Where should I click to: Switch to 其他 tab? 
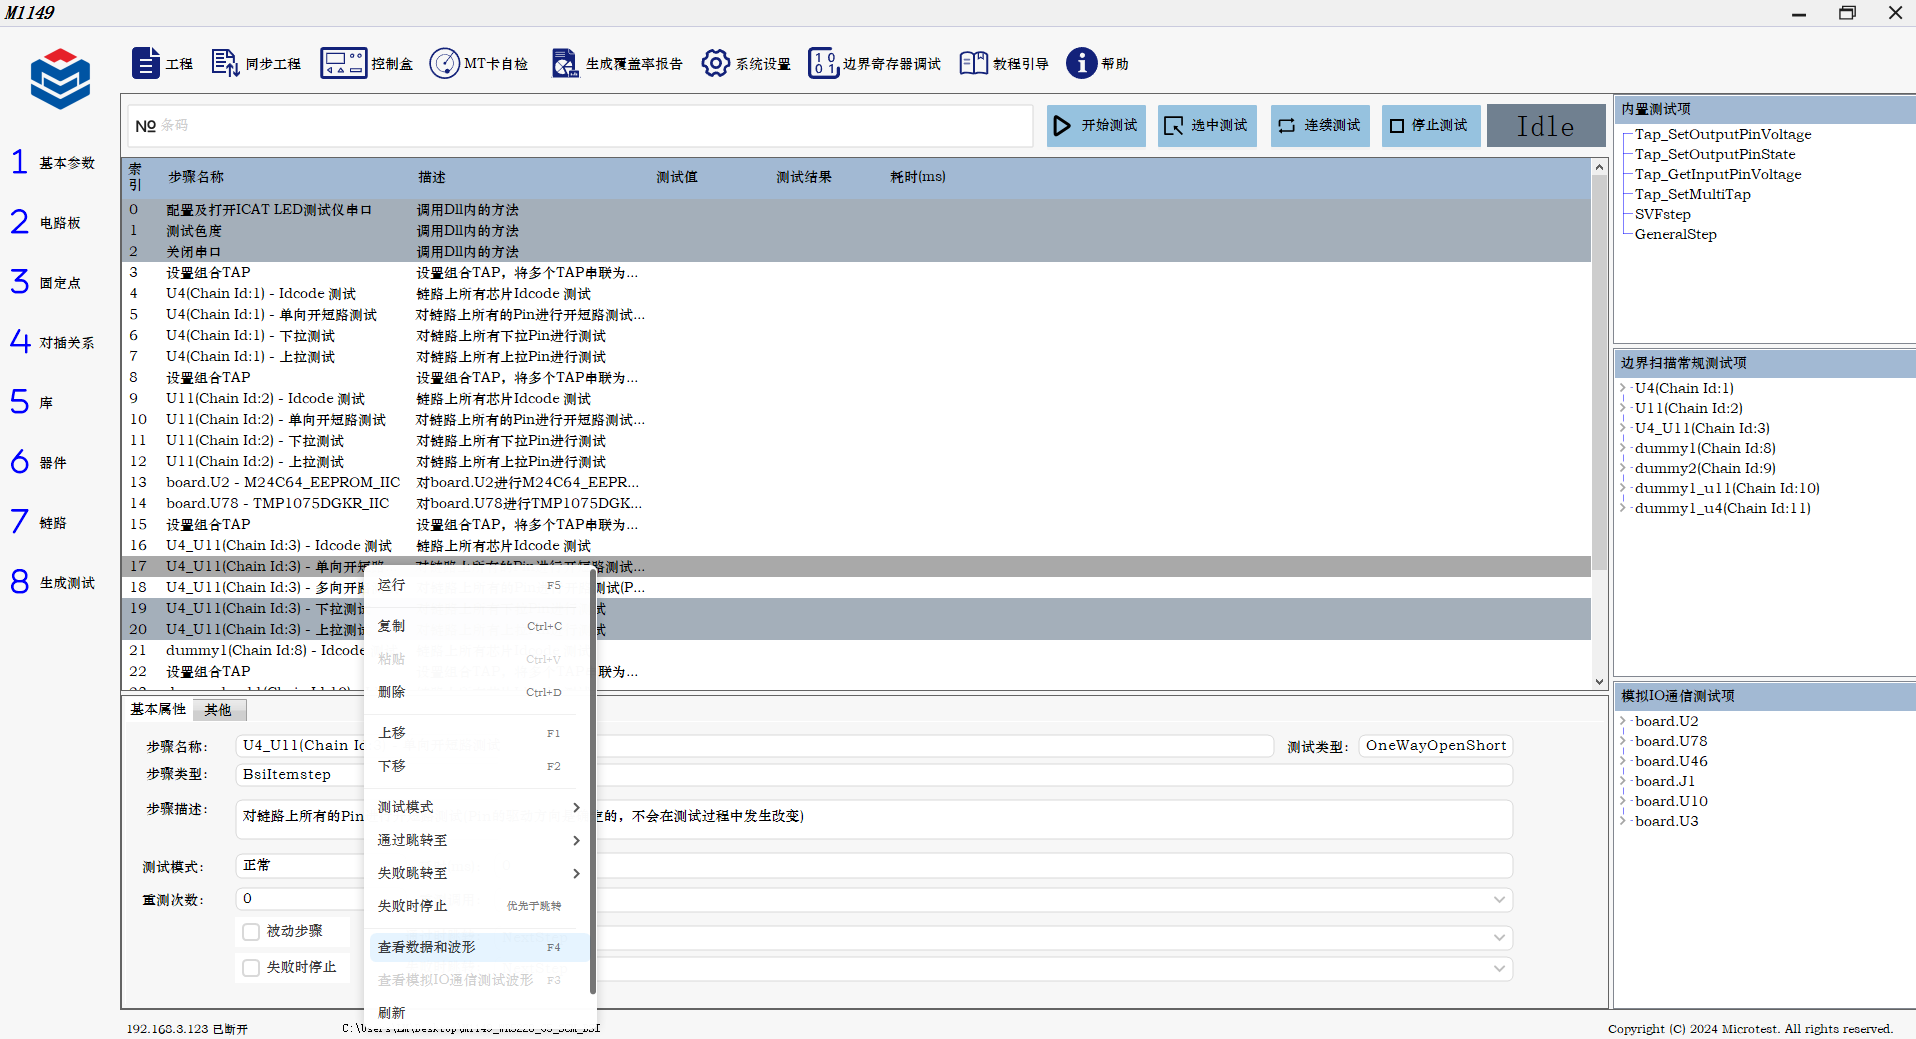[218, 710]
